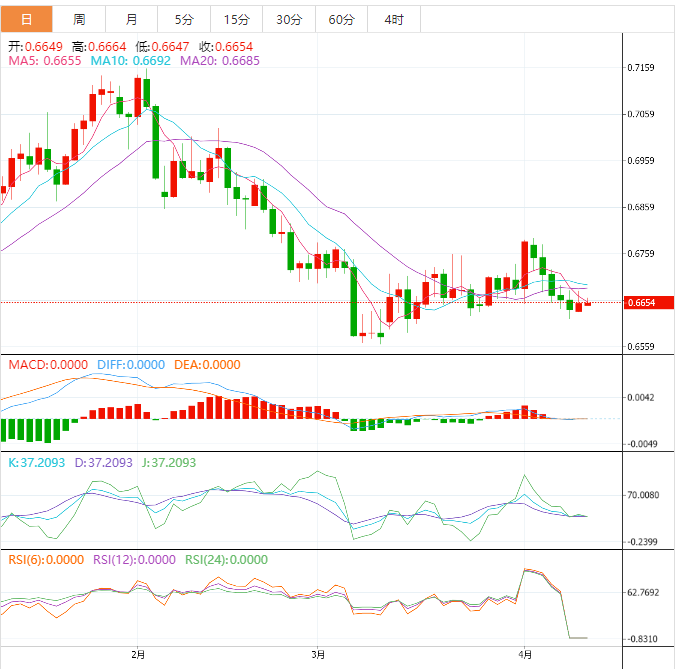This screenshot has height=669, width=678.
Task: Click the RSI(24) indicator label
Action: point(227,560)
